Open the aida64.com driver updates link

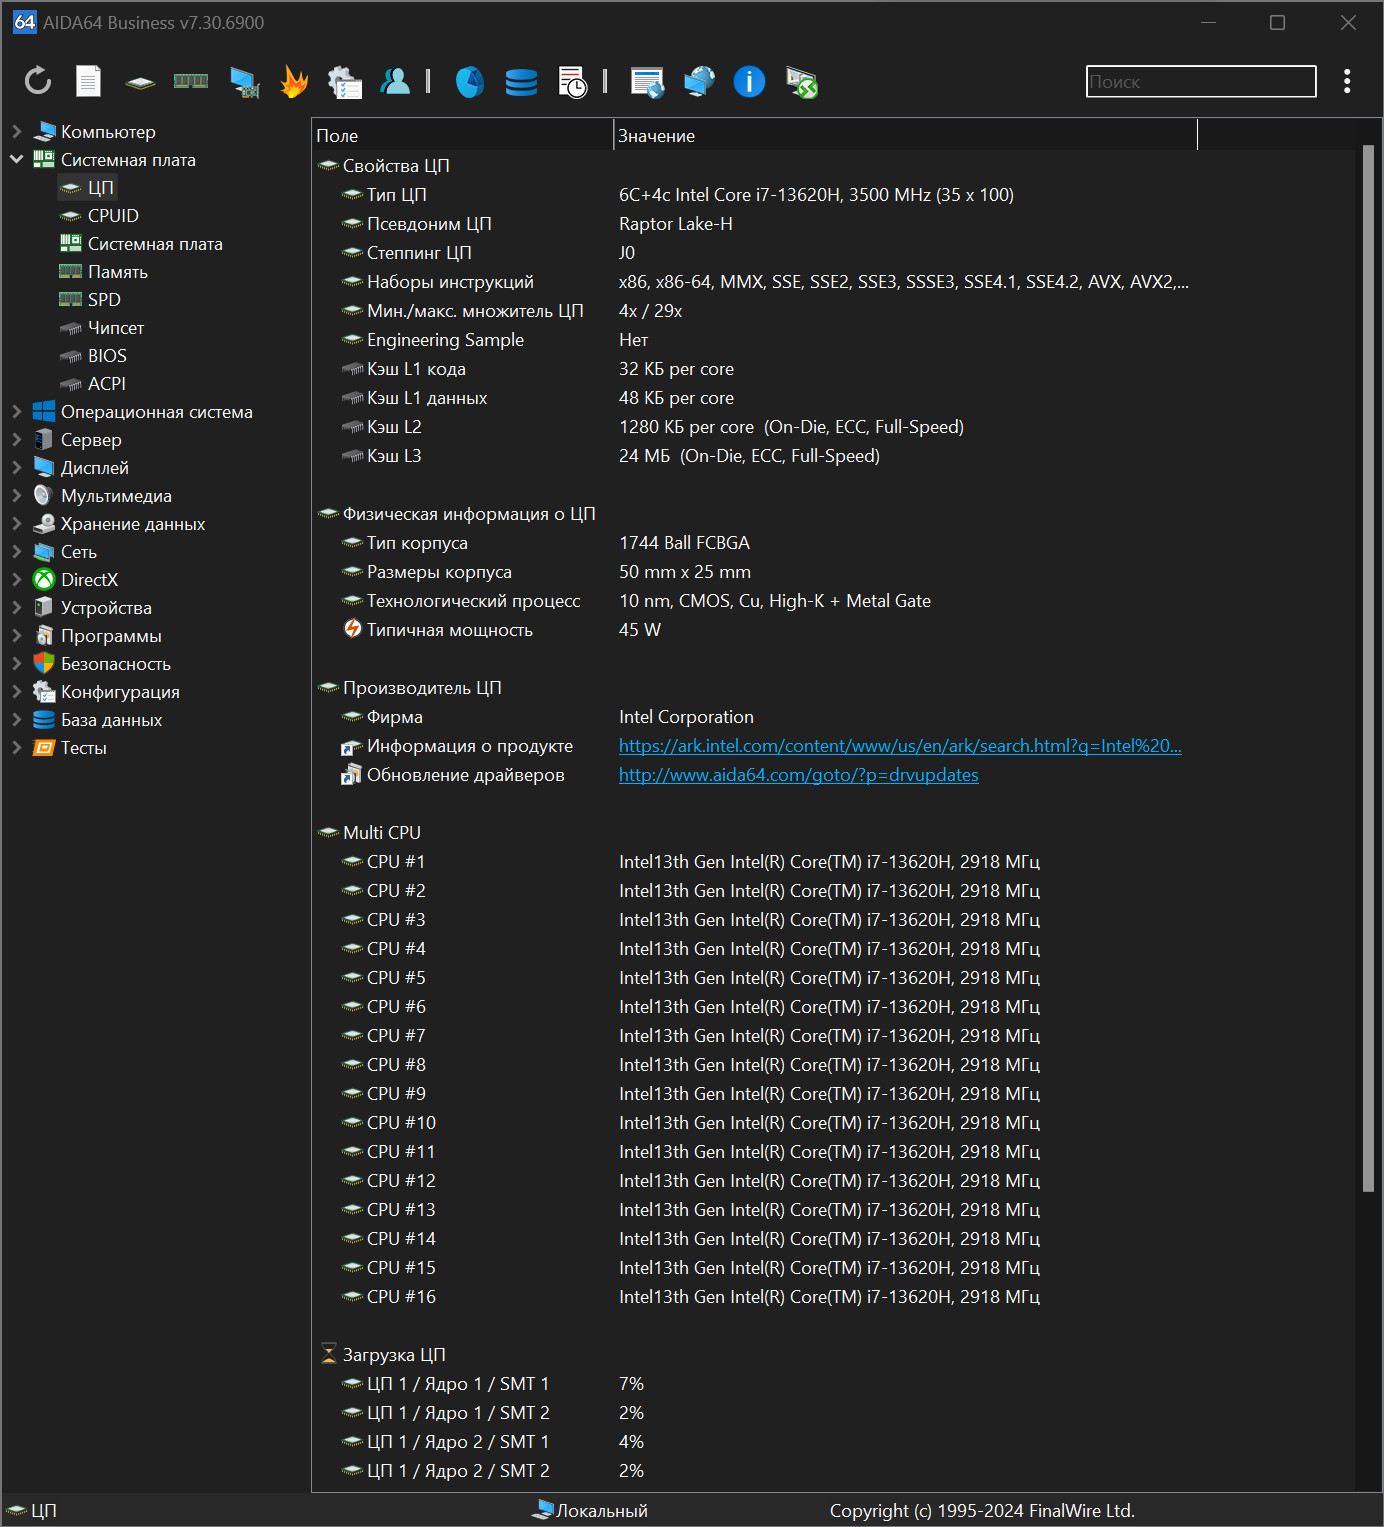(x=798, y=774)
